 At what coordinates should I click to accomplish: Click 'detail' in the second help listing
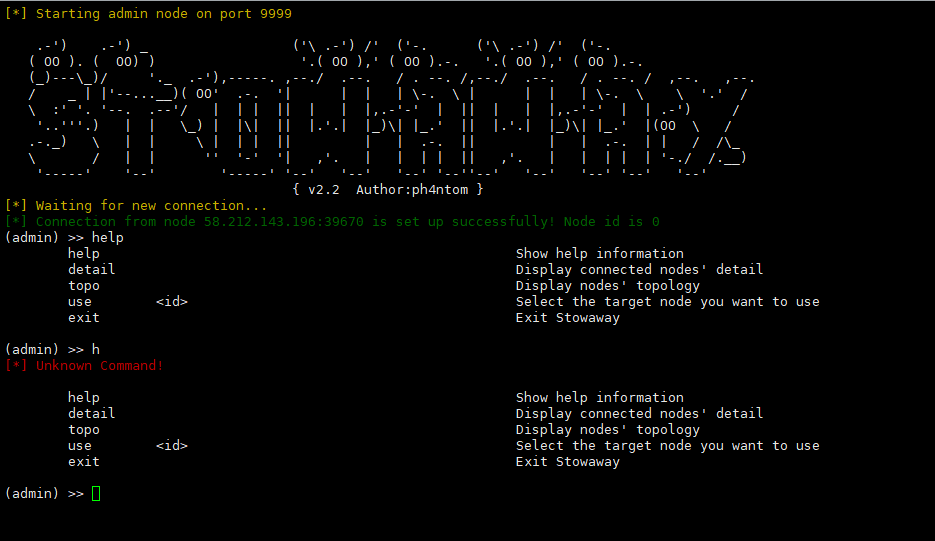(x=91, y=413)
